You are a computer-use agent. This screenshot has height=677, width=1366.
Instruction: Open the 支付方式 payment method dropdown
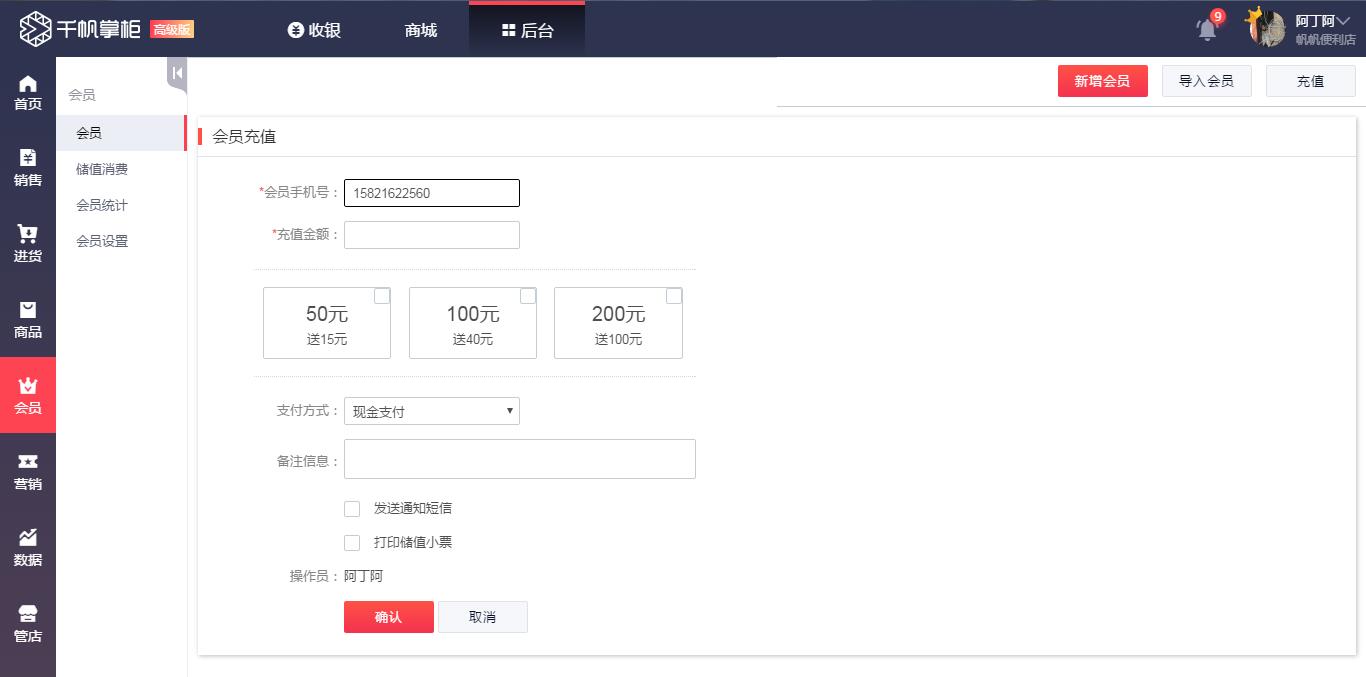pyautogui.click(x=431, y=411)
